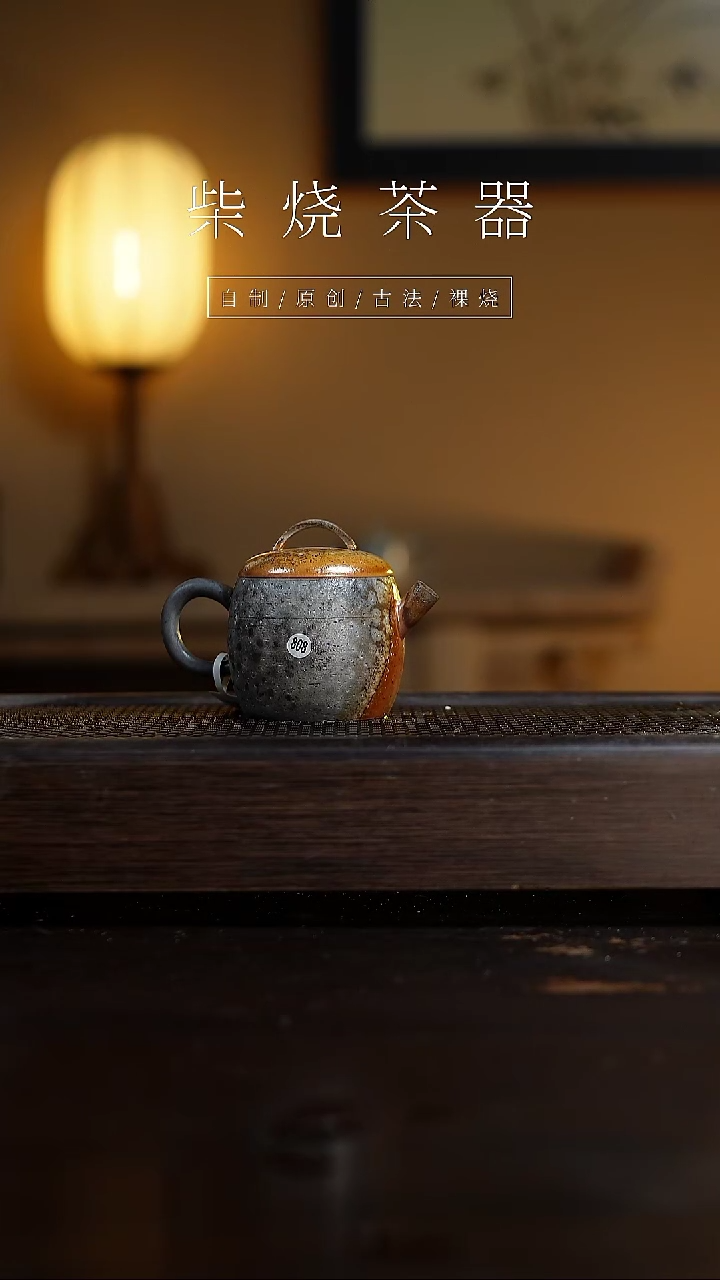Tap the 柴烧茶器 title text
The width and height of the screenshot is (720, 1280).
[x=361, y=210]
